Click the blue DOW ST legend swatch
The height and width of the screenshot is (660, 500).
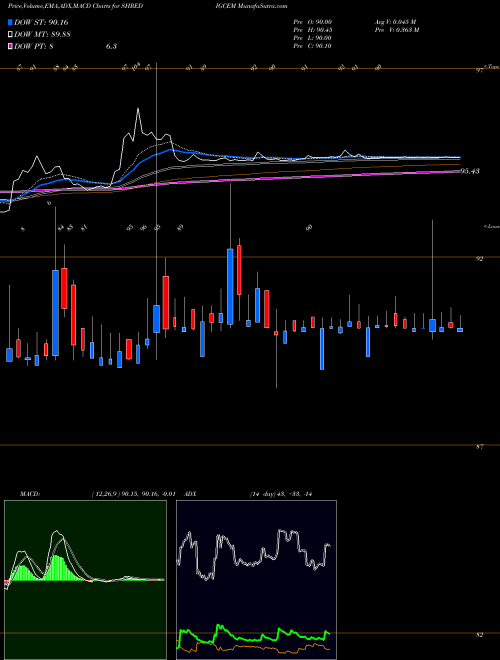coord(11,22)
